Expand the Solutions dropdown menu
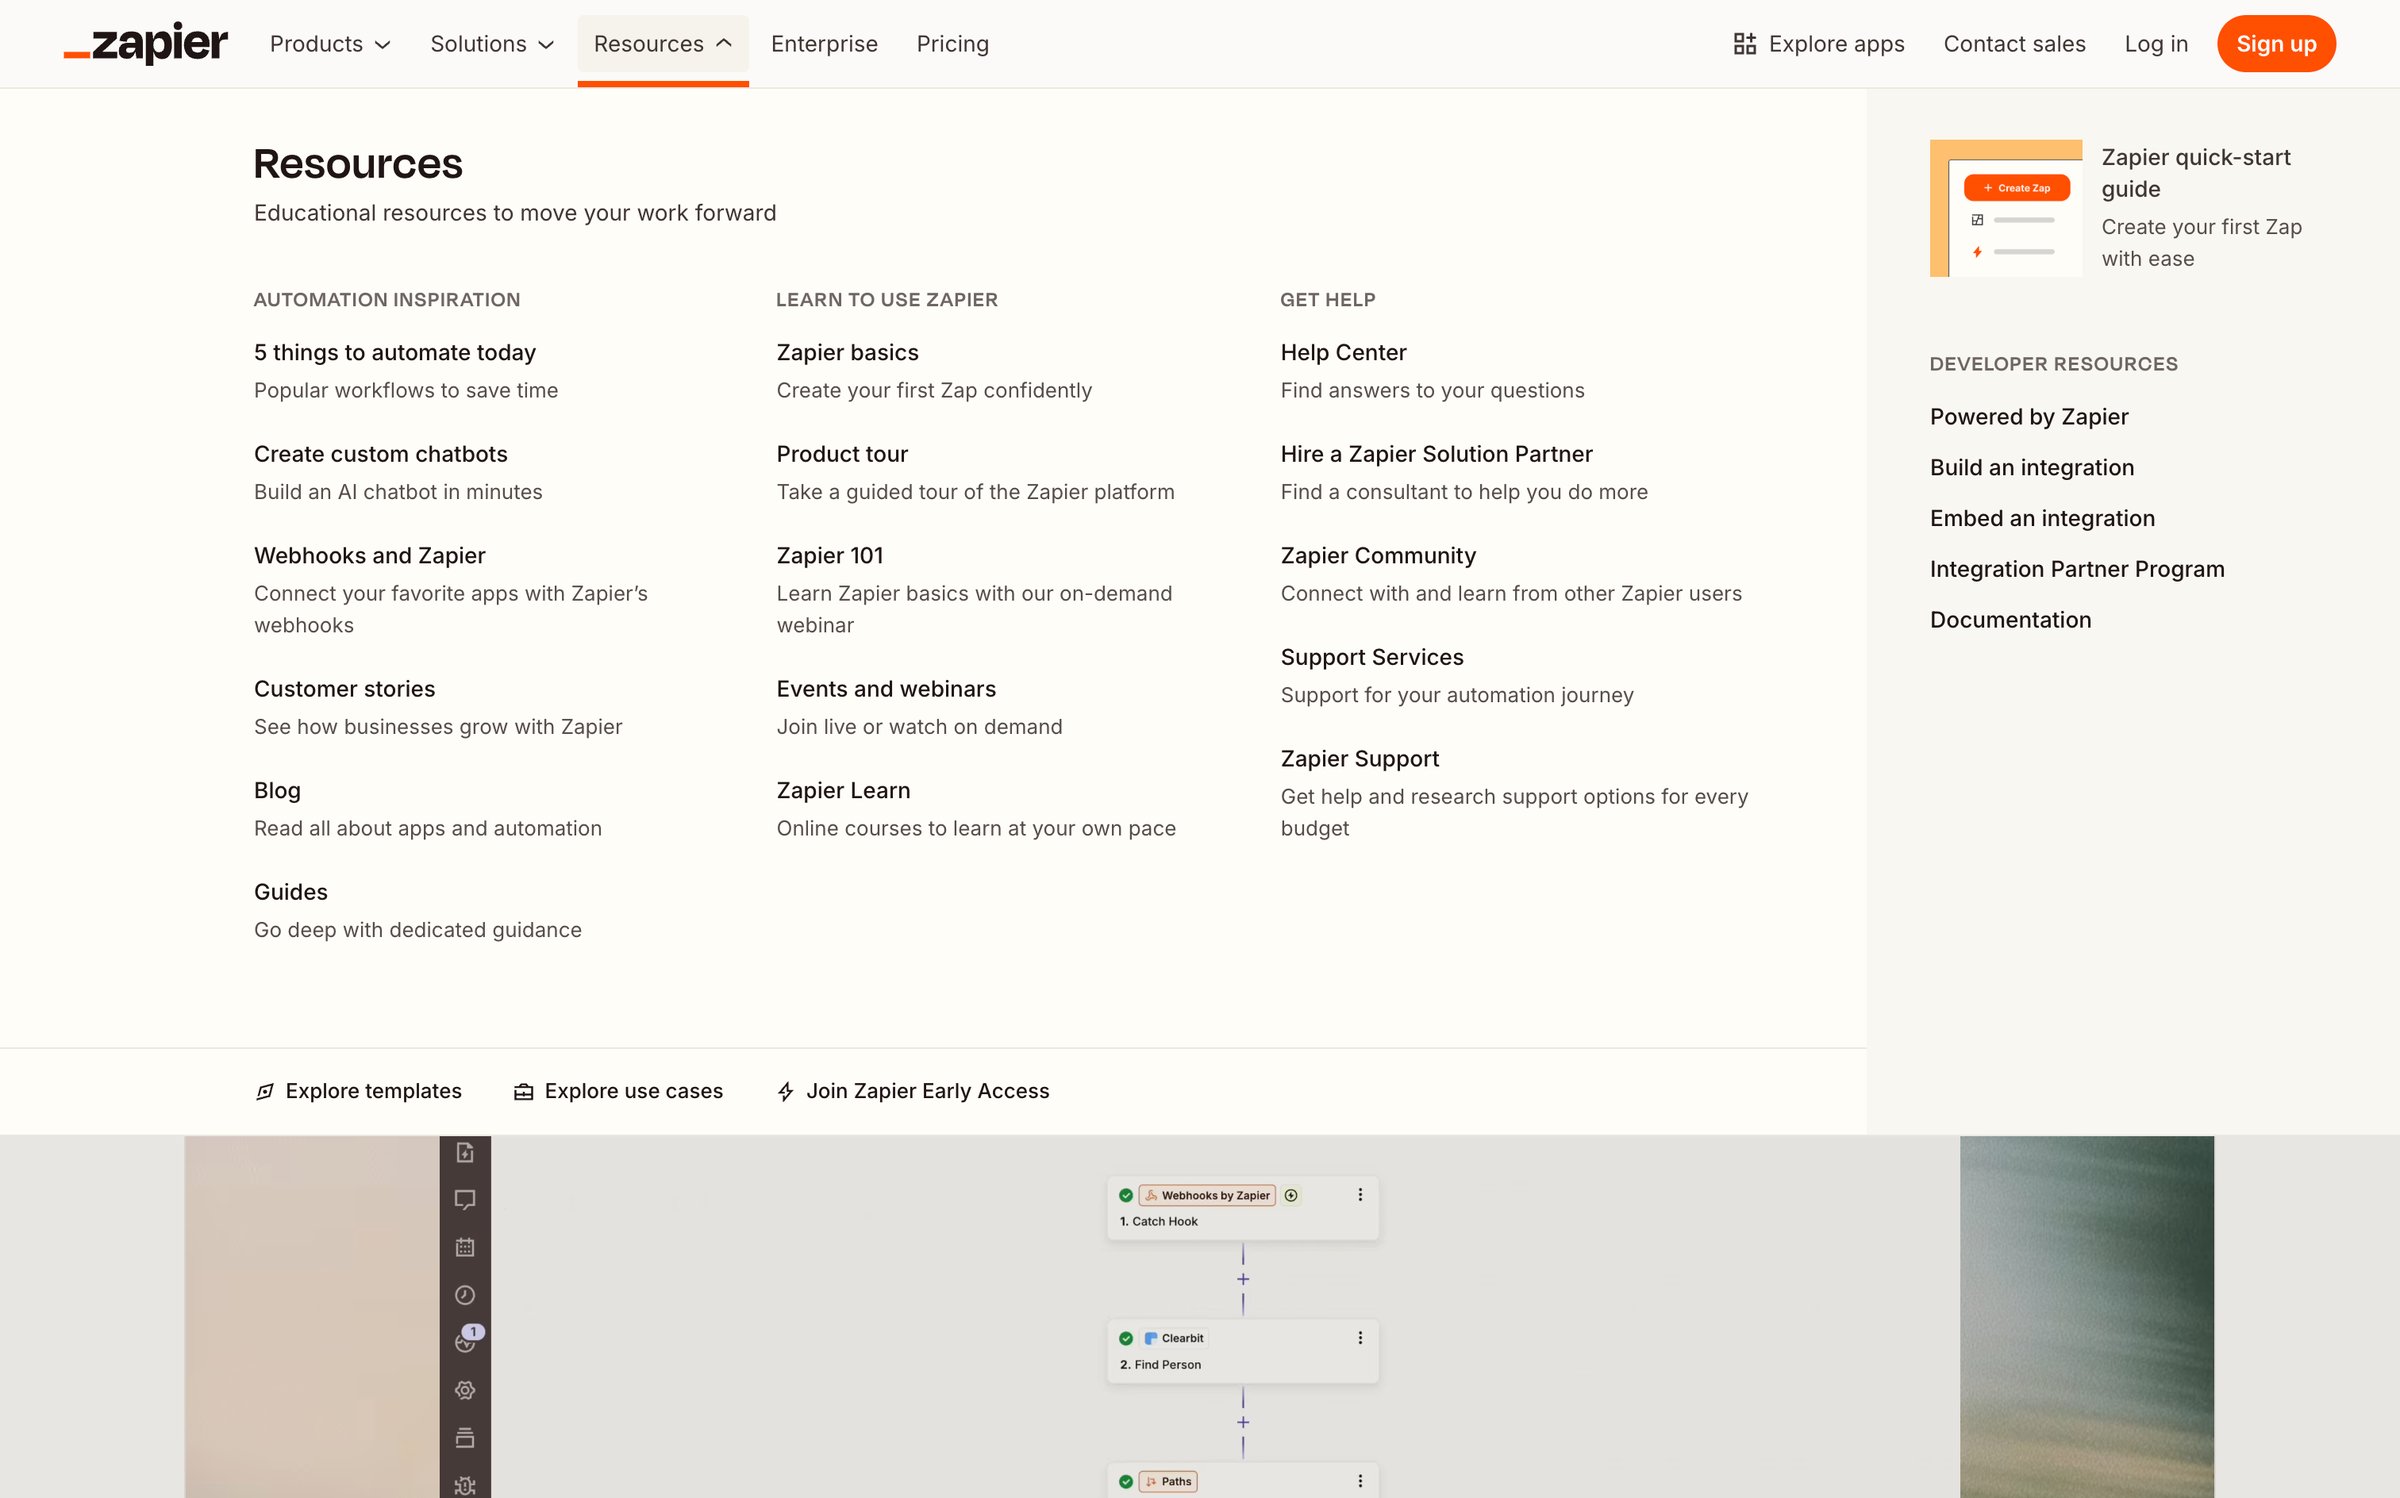2400x1498 pixels. point(492,44)
